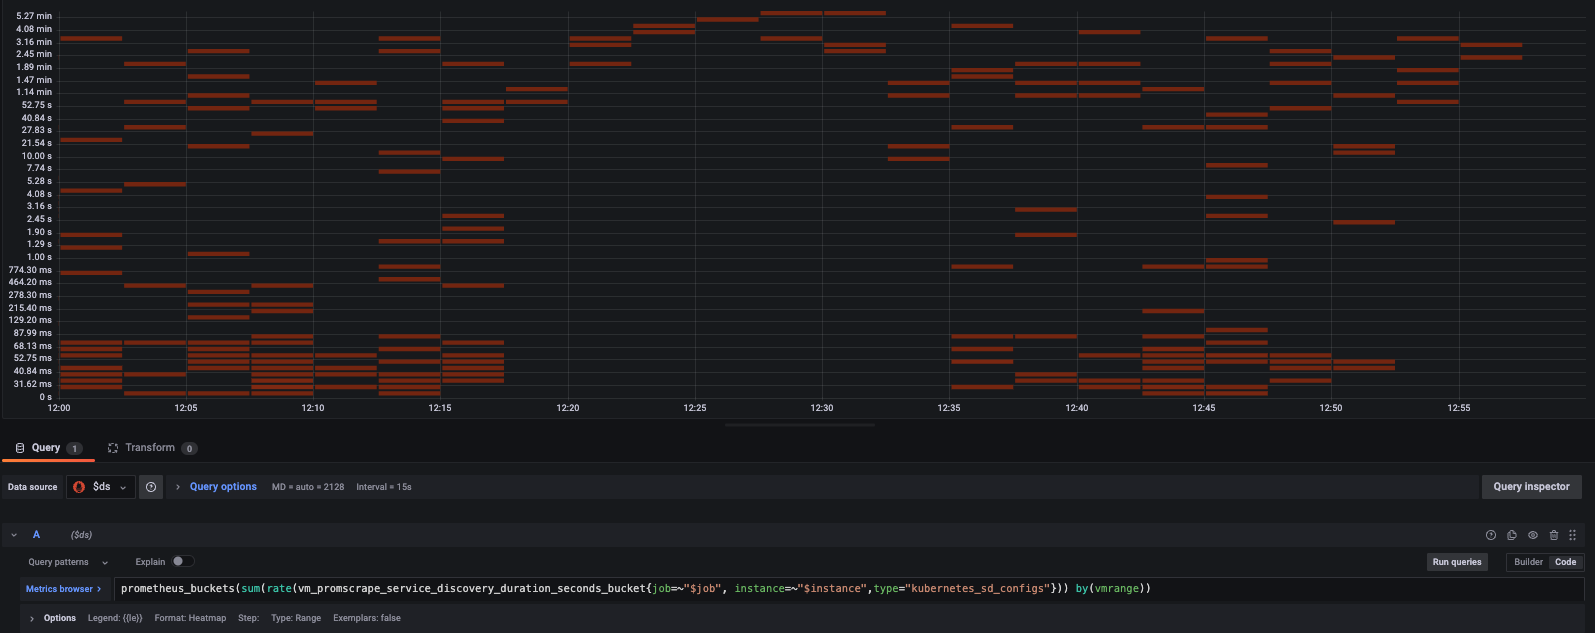Delete query A with trash icon
Screen dimensions: 1595x633
[1553, 535]
